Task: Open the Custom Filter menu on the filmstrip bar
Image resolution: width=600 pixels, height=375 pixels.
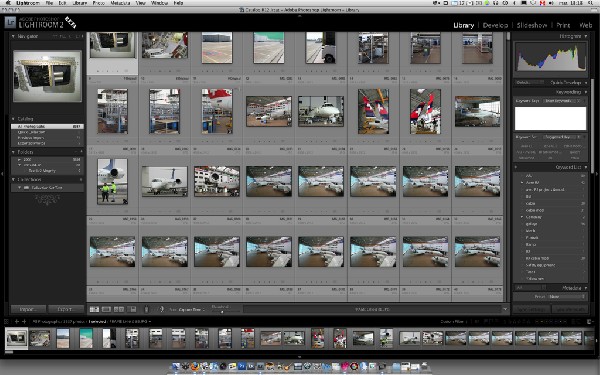Action: 454,321
